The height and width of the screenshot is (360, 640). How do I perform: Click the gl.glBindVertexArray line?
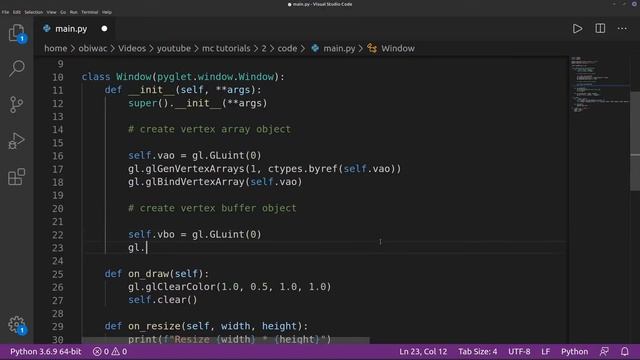tap(215, 182)
